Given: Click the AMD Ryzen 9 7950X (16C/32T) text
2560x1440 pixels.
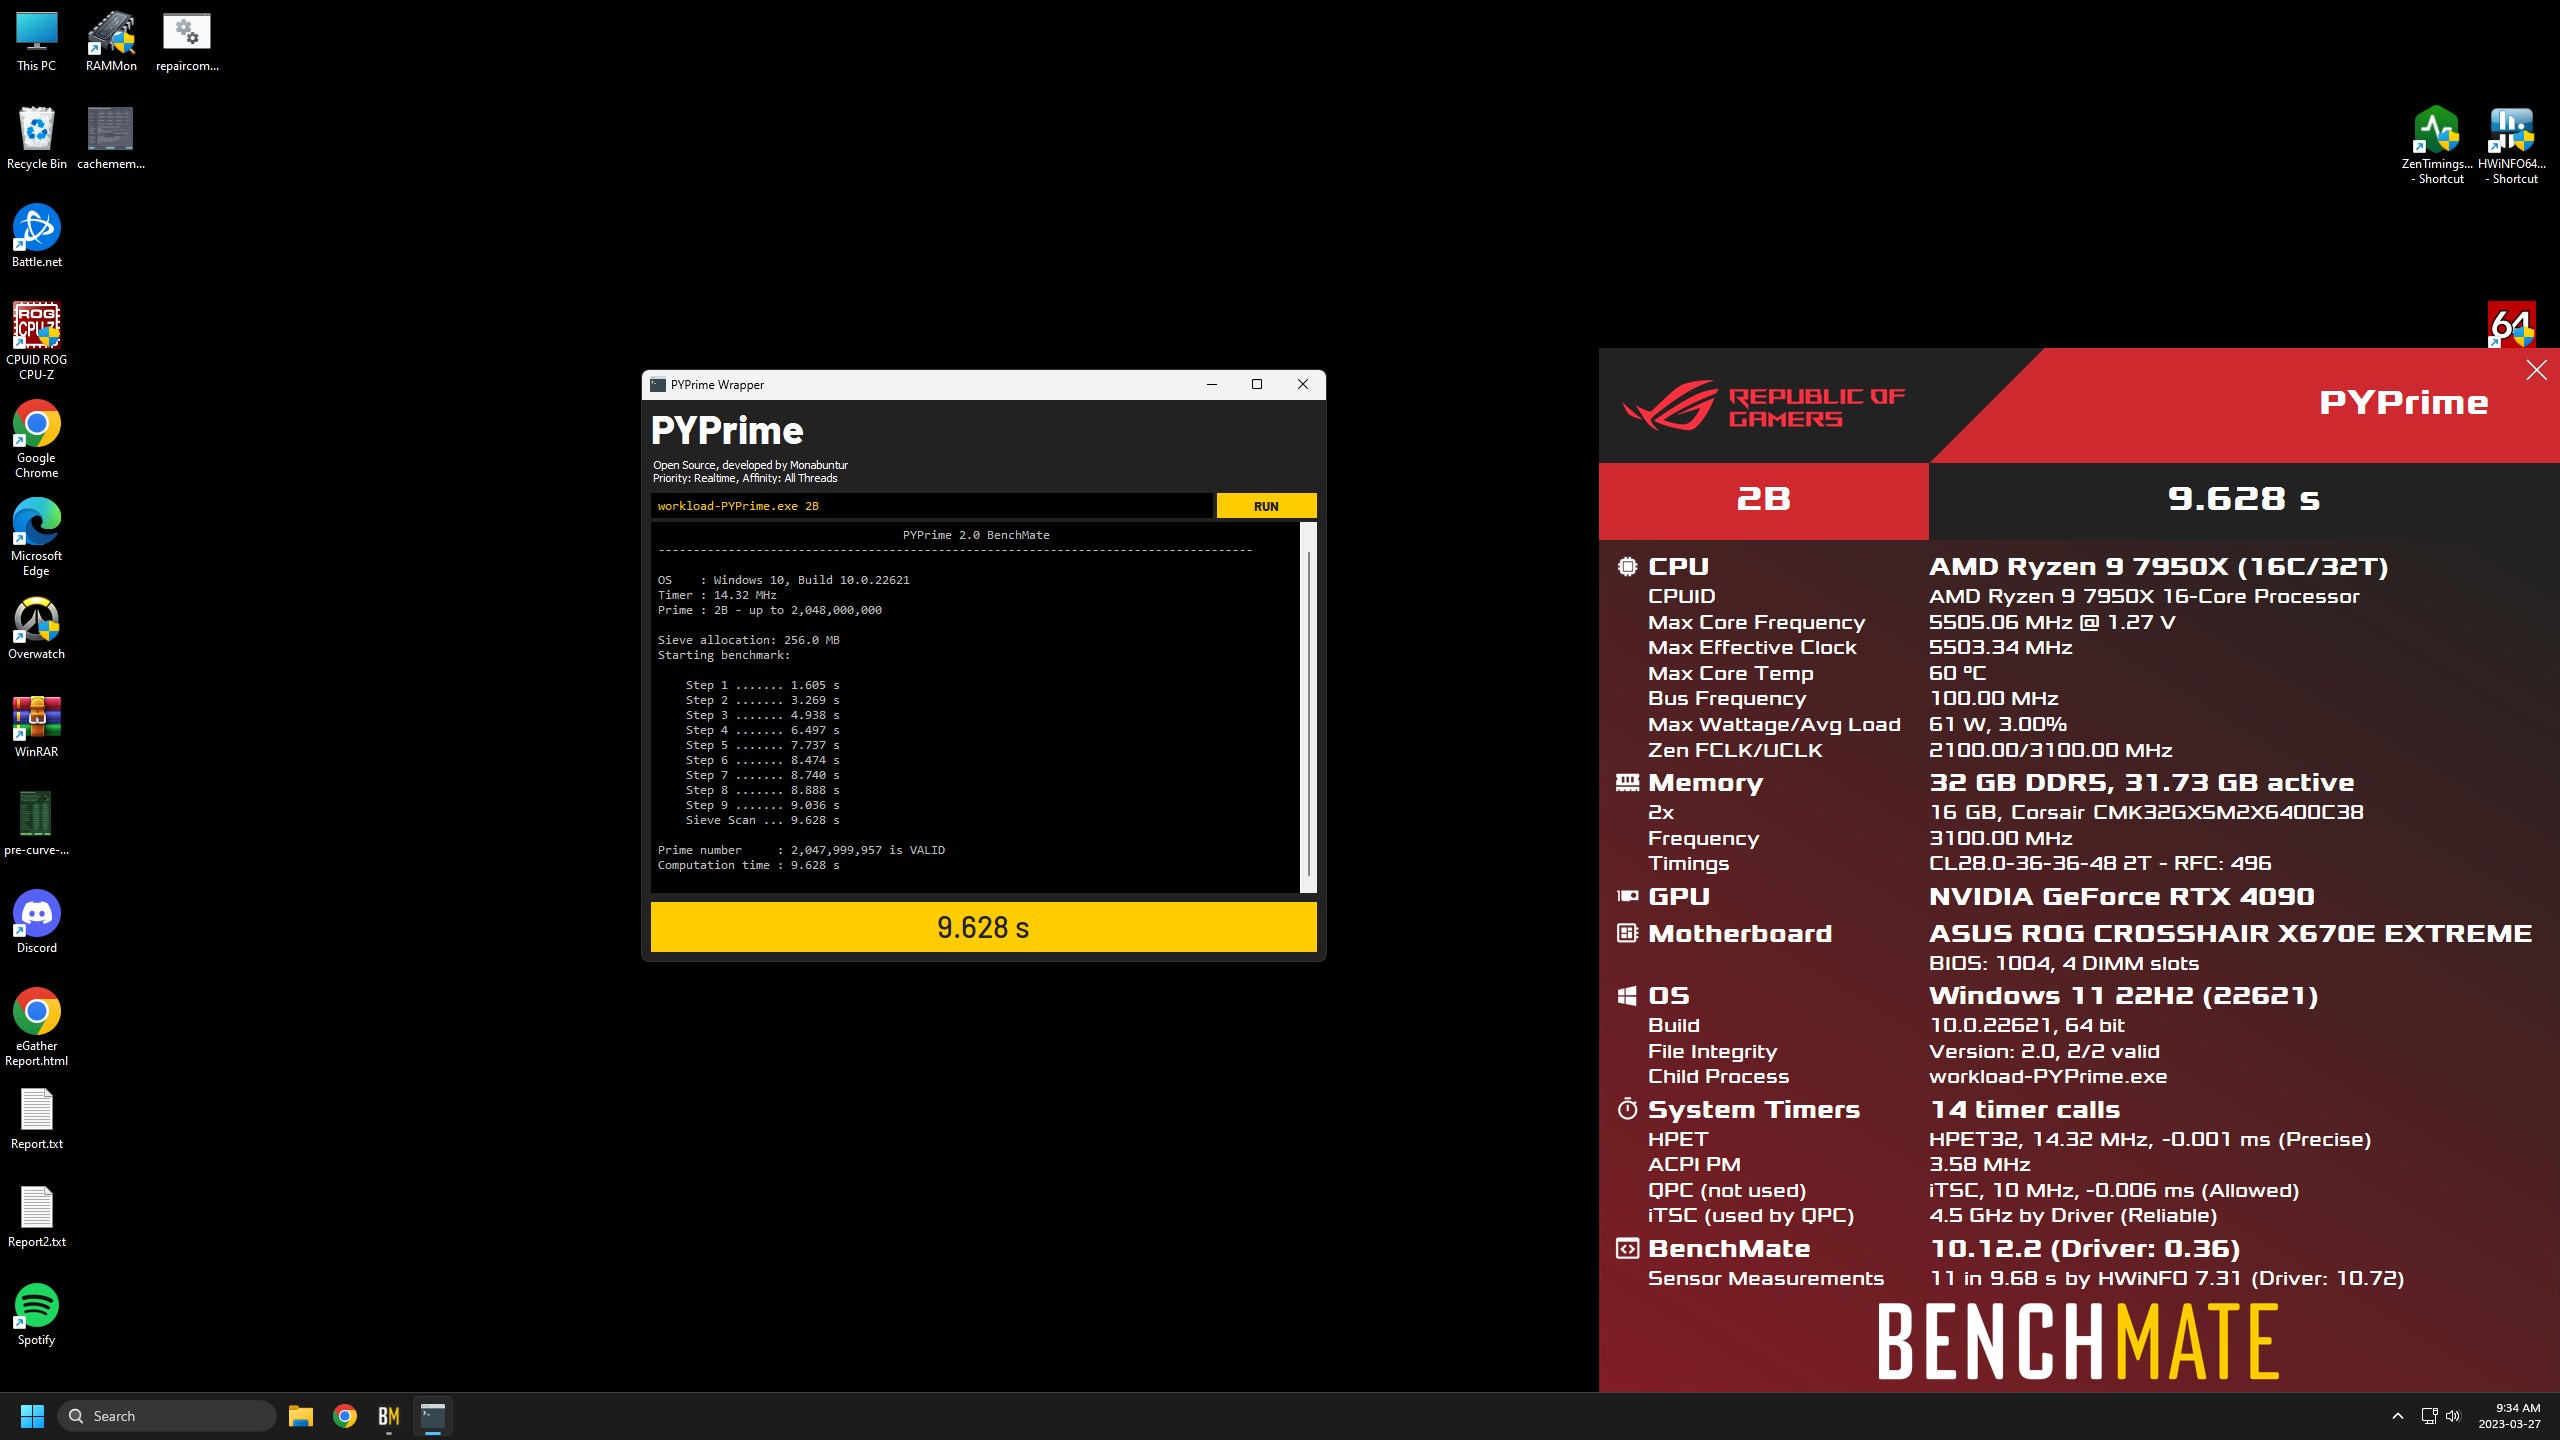Looking at the screenshot, I should tap(2158, 567).
